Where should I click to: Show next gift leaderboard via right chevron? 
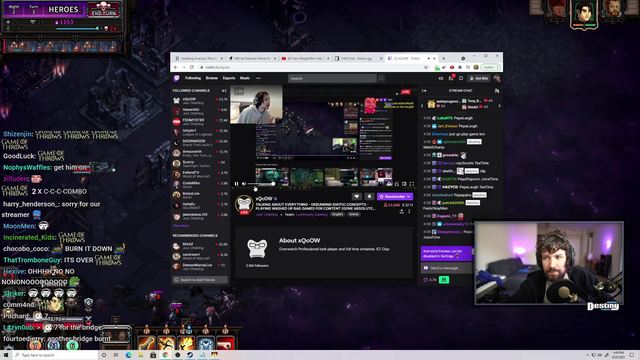499,106
